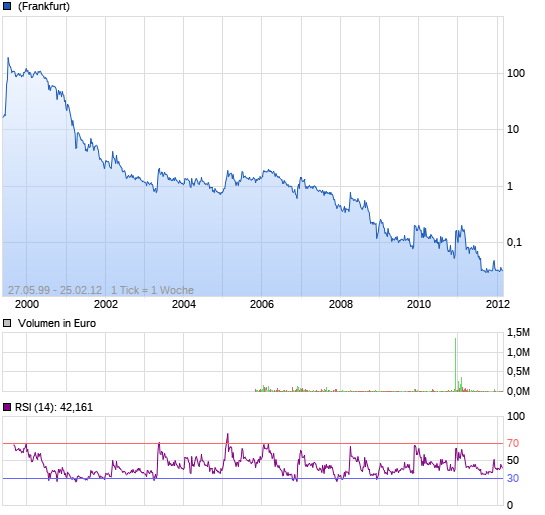The image size is (545, 515).
Task: Click the 0,1 price axis label
Action: click(x=514, y=242)
